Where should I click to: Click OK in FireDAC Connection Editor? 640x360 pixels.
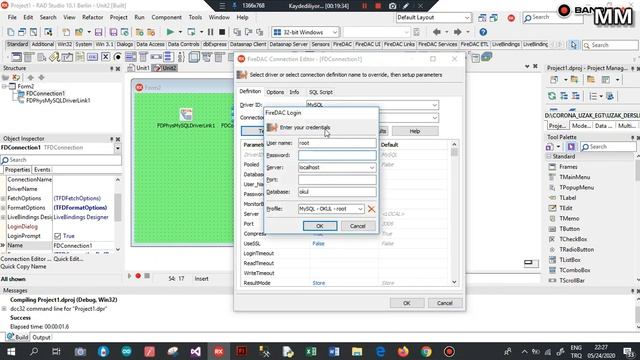pos(407,303)
